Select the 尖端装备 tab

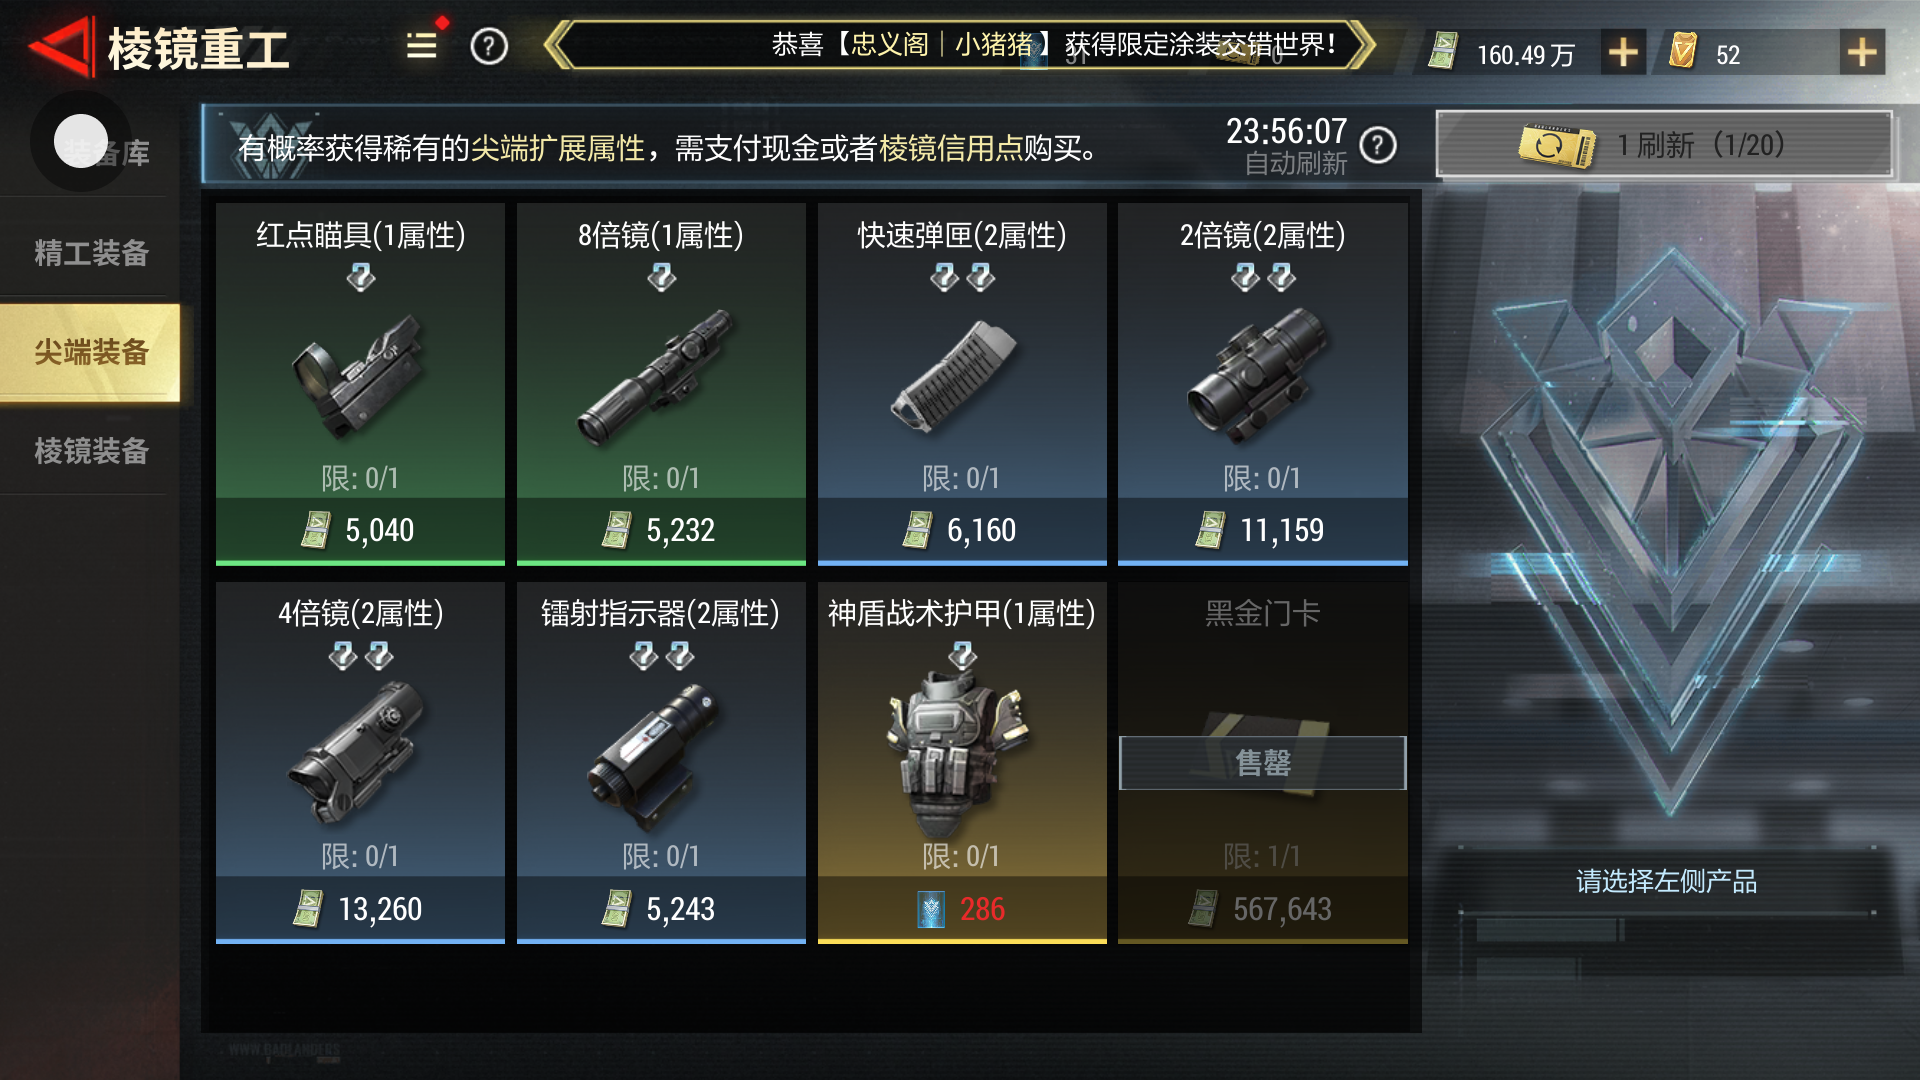91,352
